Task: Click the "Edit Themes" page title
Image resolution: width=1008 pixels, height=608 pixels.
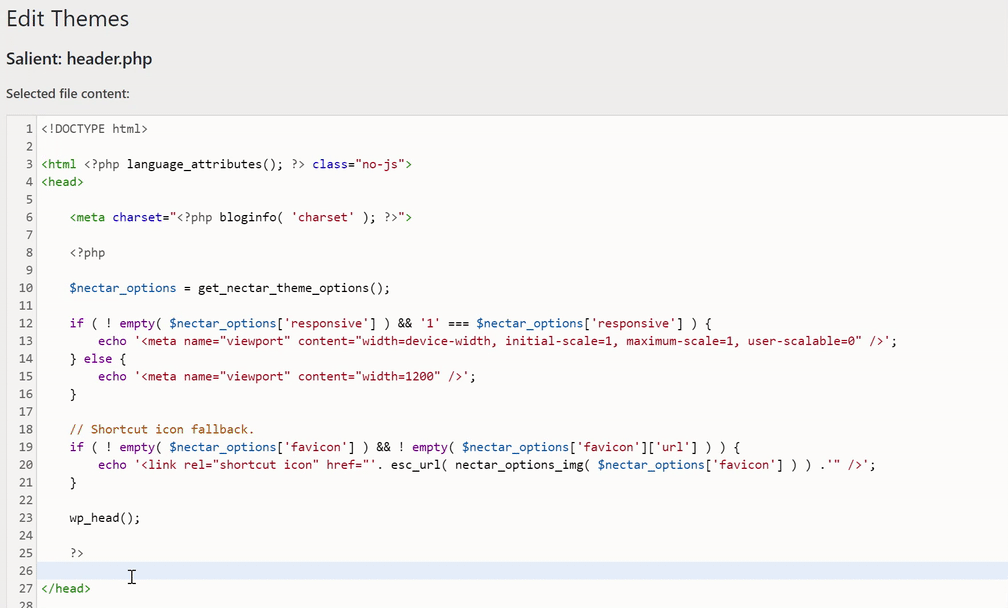Action: (x=67, y=18)
